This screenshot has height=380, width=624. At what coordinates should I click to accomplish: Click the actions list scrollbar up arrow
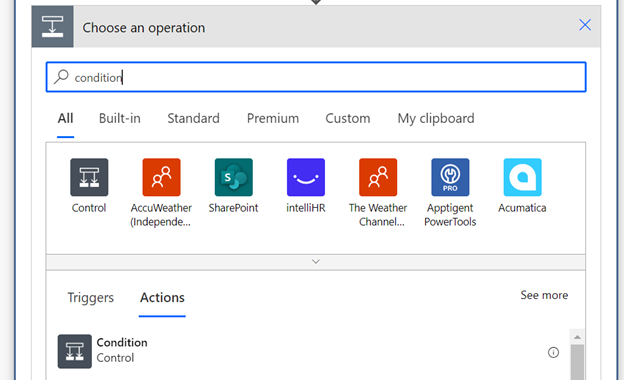tap(577, 337)
